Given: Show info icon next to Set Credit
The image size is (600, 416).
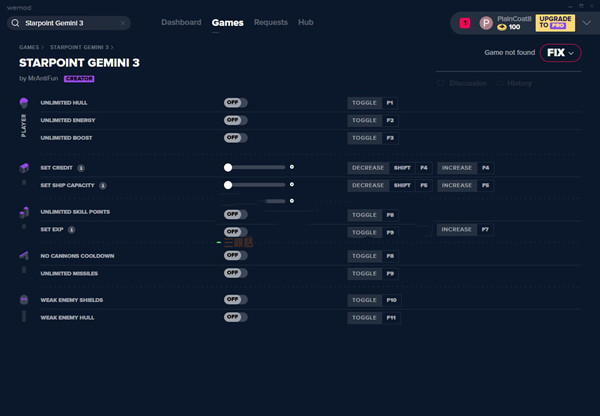Looking at the screenshot, I should click(81, 168).
